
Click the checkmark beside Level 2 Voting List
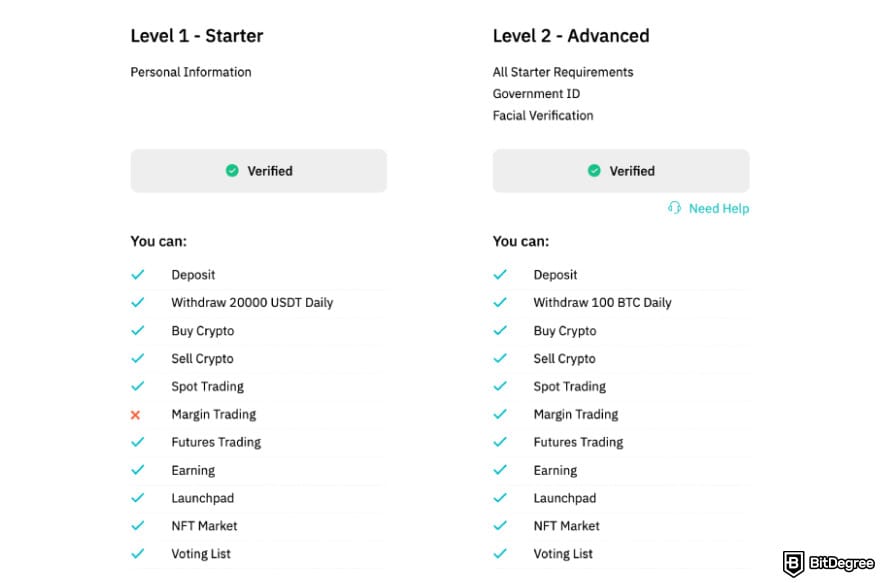click(x=499, y=554)
